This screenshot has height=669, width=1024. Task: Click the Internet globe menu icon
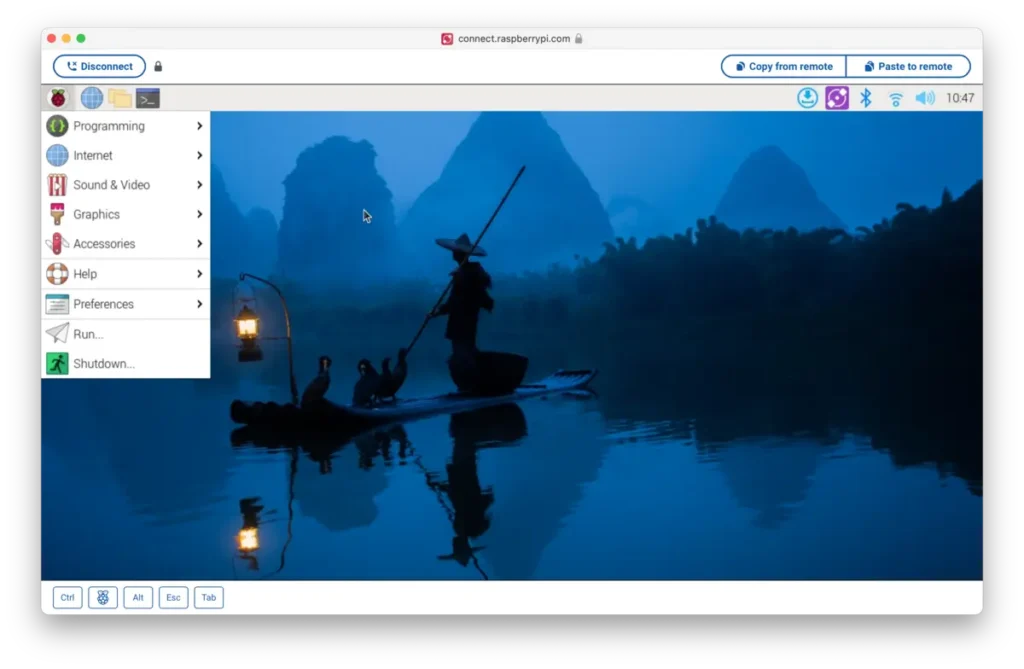click(57, 155)
